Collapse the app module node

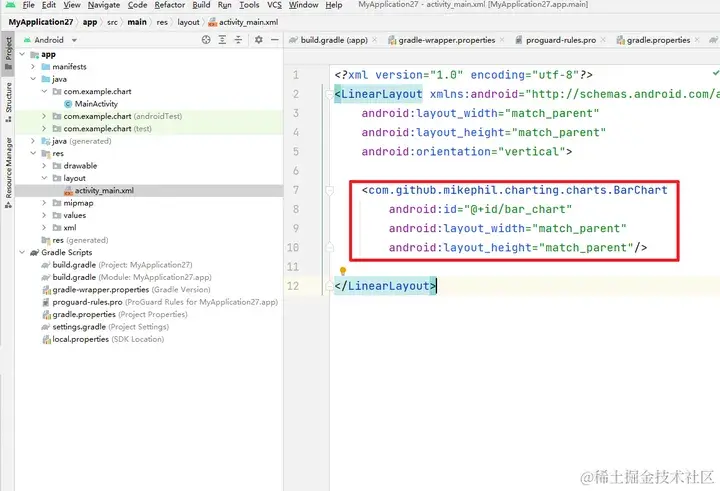[22, 54]
